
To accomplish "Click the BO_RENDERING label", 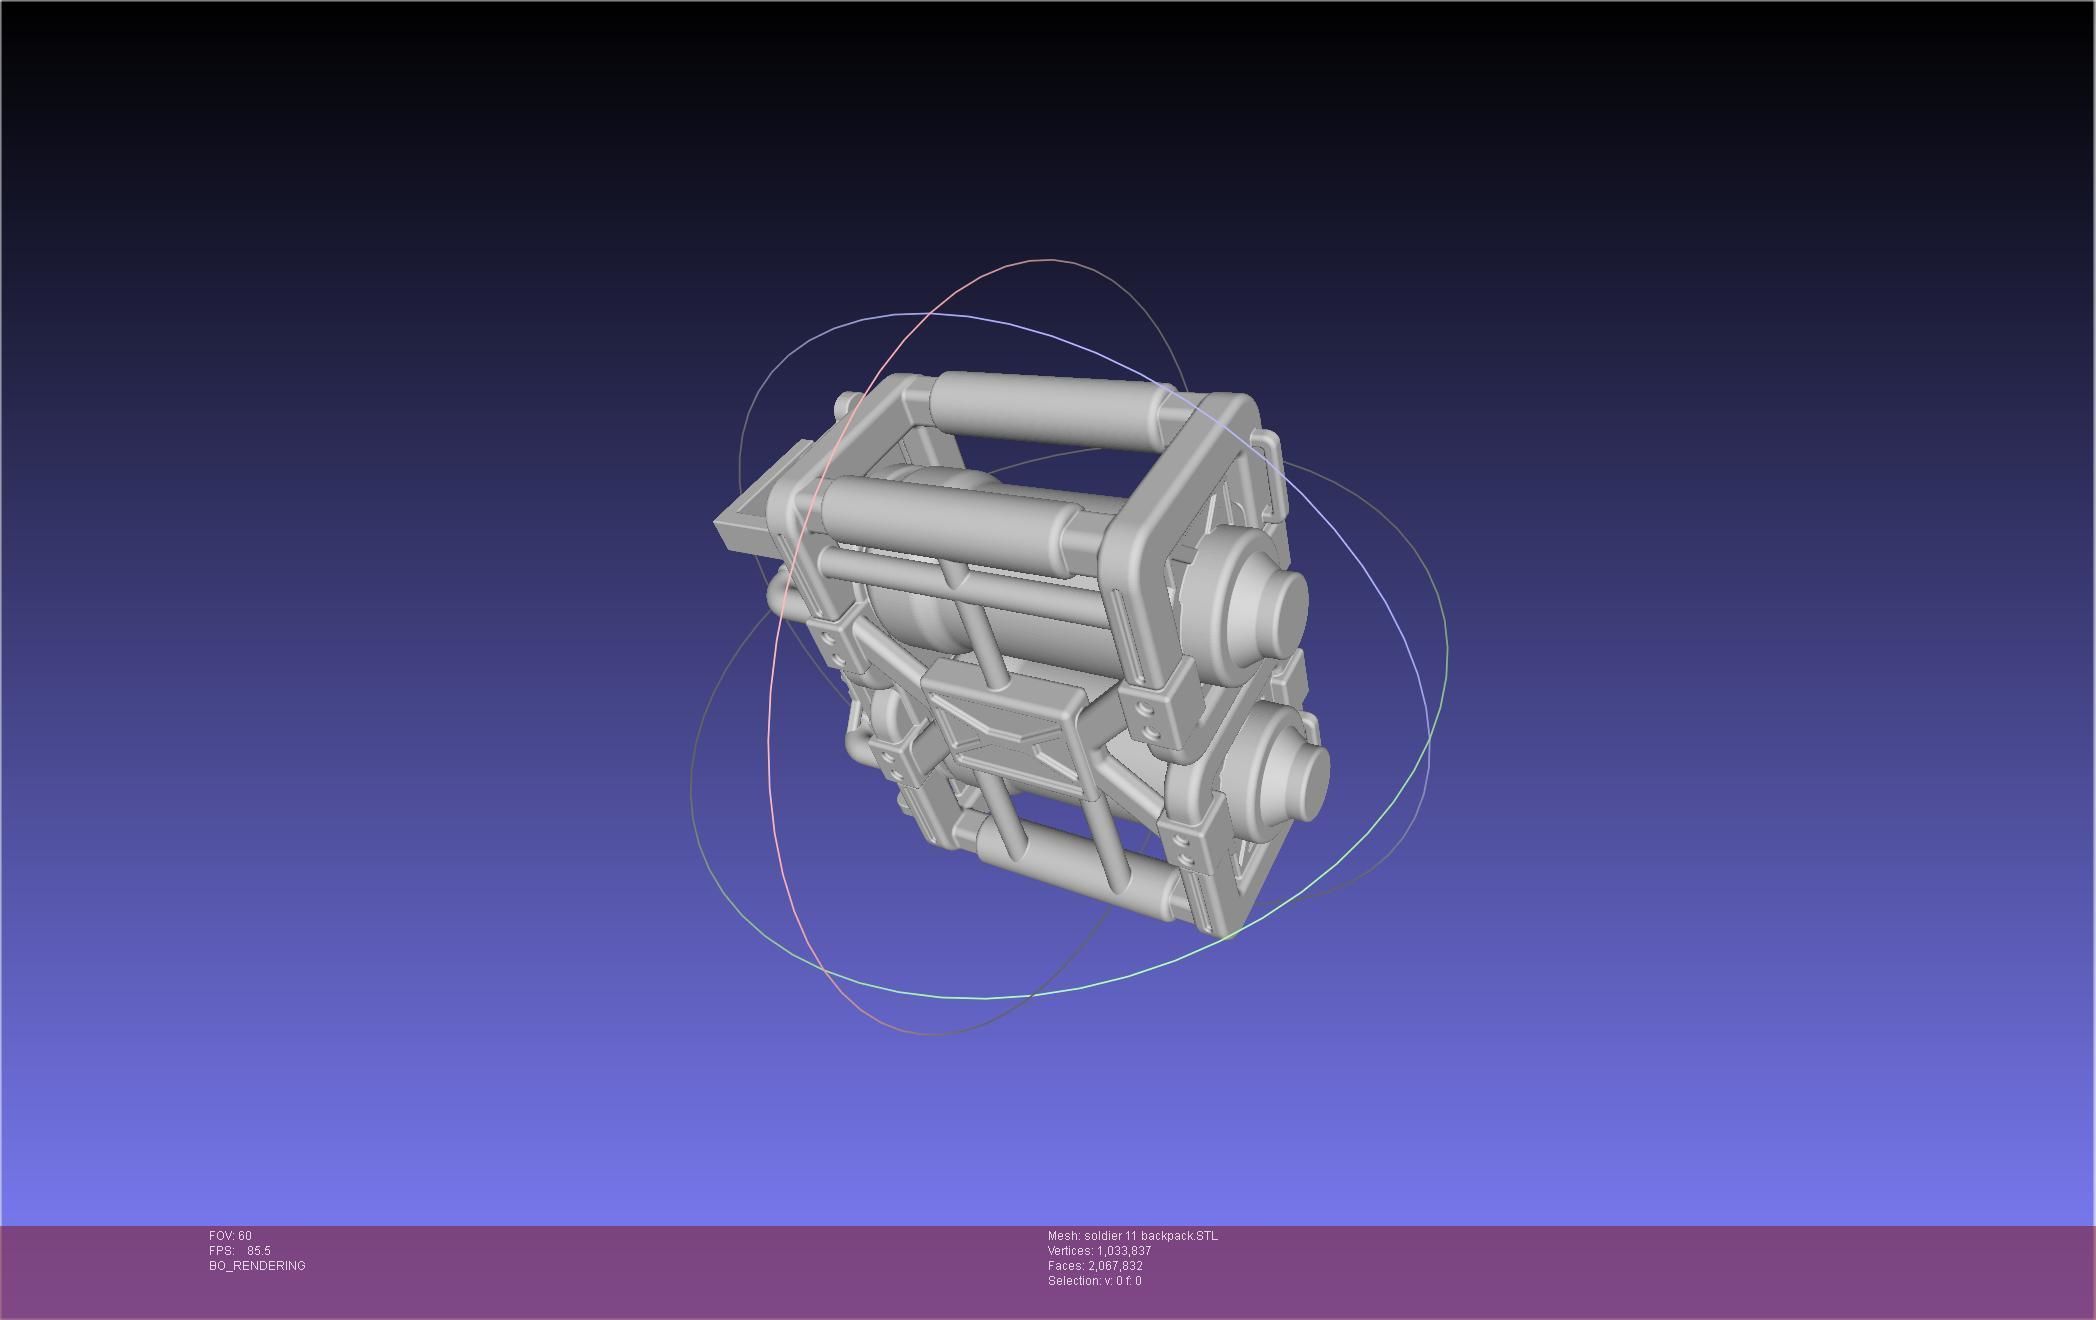I will pyautogui.click(x=257, y=1266).
